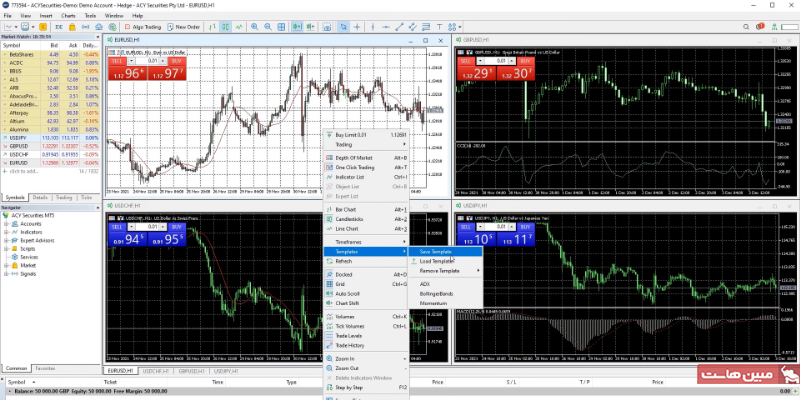Click the Zoom Out magnifier toolbar icon
The width and height of the screenshot is (800, 400).
(268, 27)
